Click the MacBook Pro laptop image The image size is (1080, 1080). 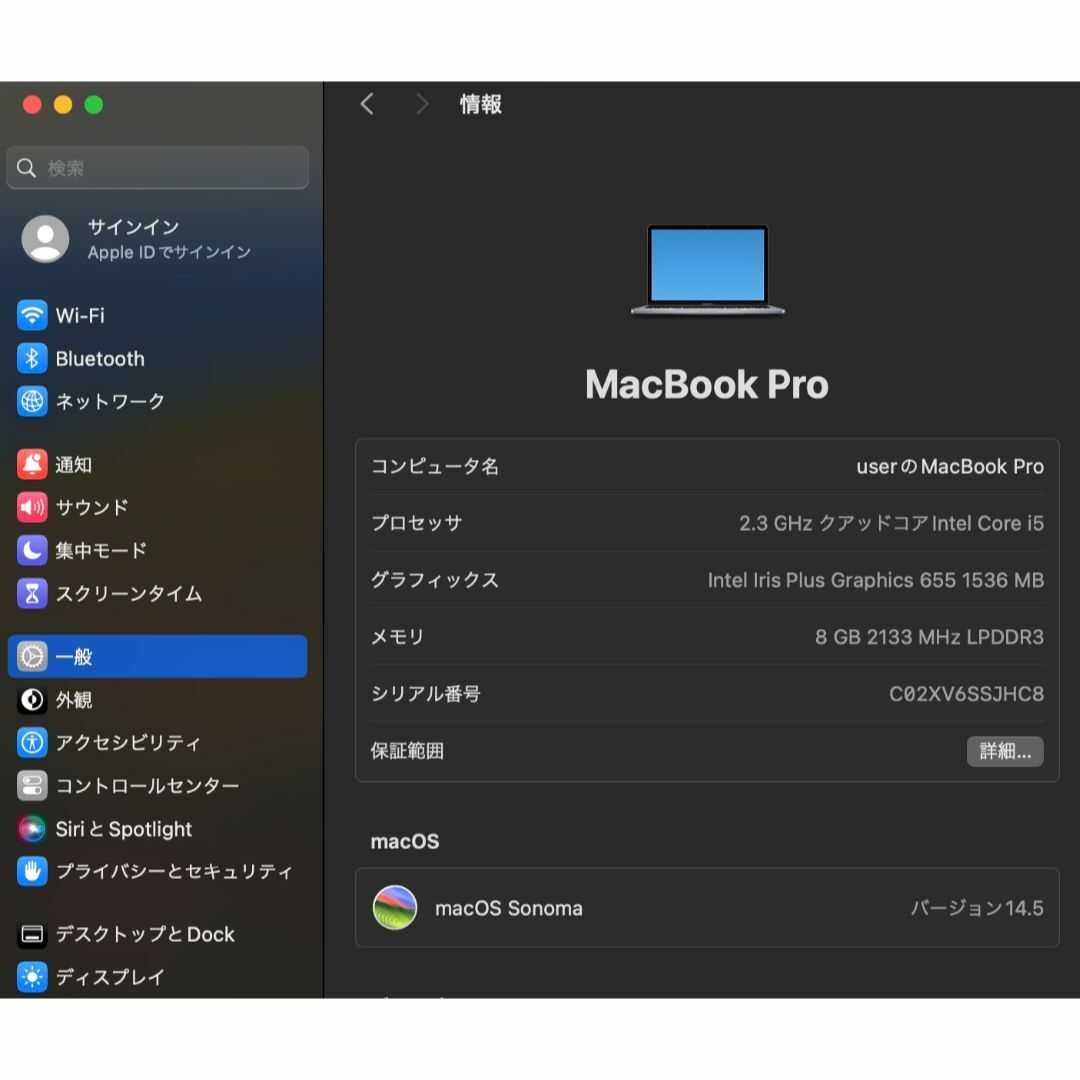click(707, 270)
